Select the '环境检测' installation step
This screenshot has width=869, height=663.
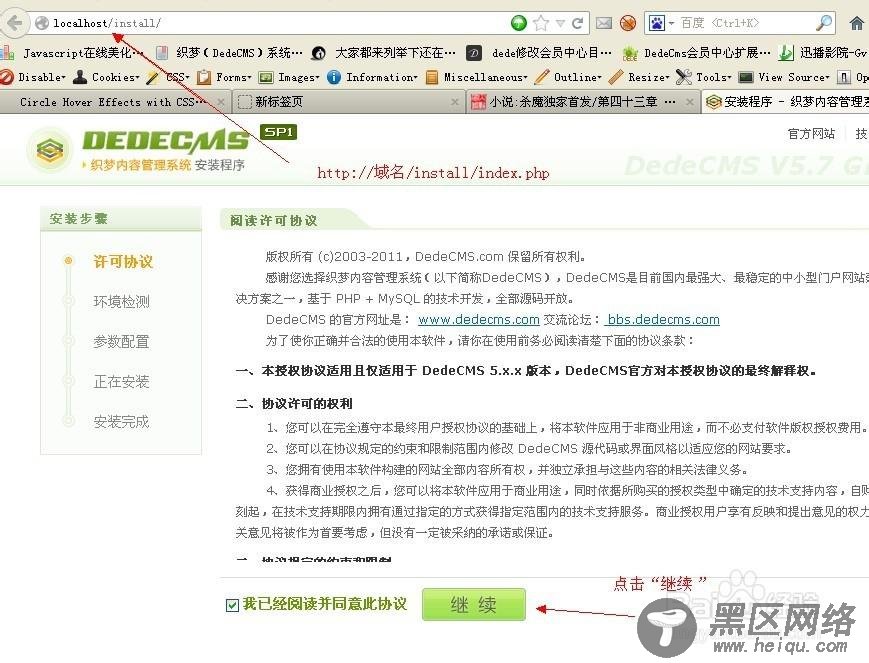(121, 302)
